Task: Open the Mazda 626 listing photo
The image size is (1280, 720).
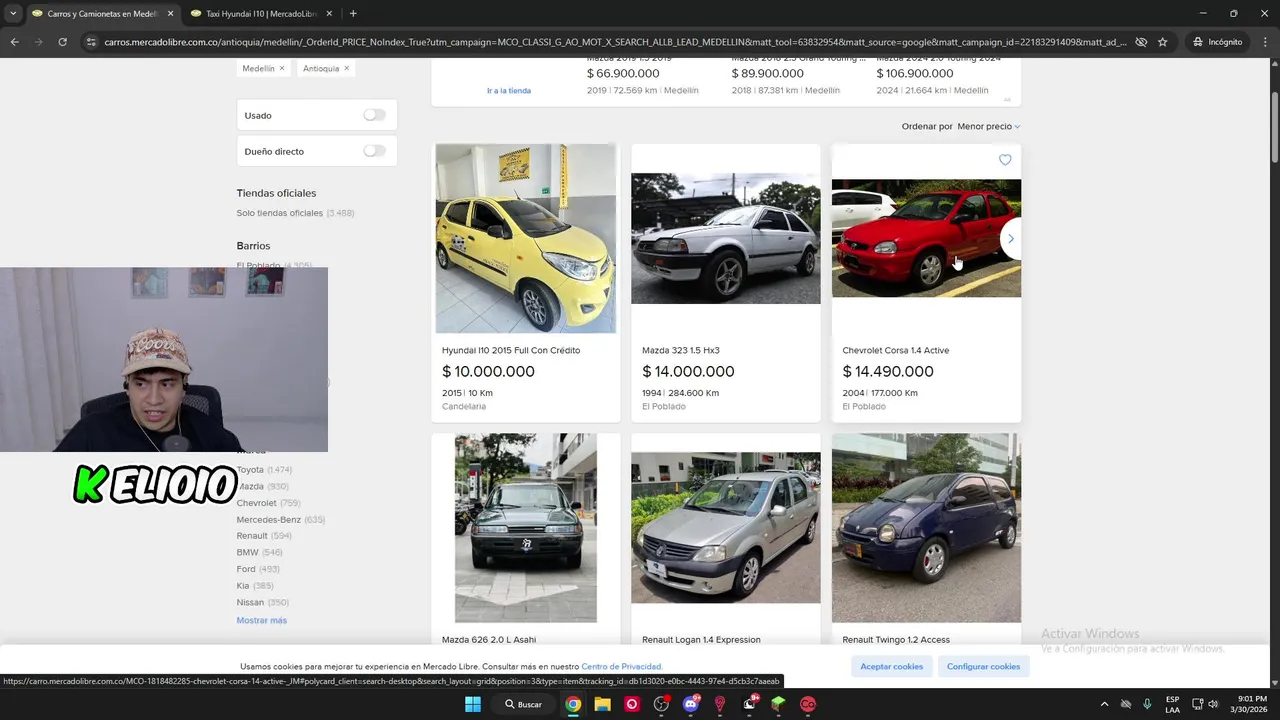Action: click(x=526, y=528)
